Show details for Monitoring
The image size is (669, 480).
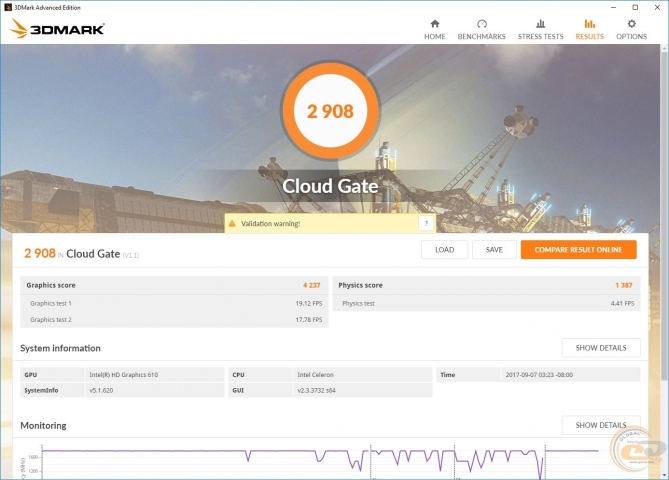601,425
